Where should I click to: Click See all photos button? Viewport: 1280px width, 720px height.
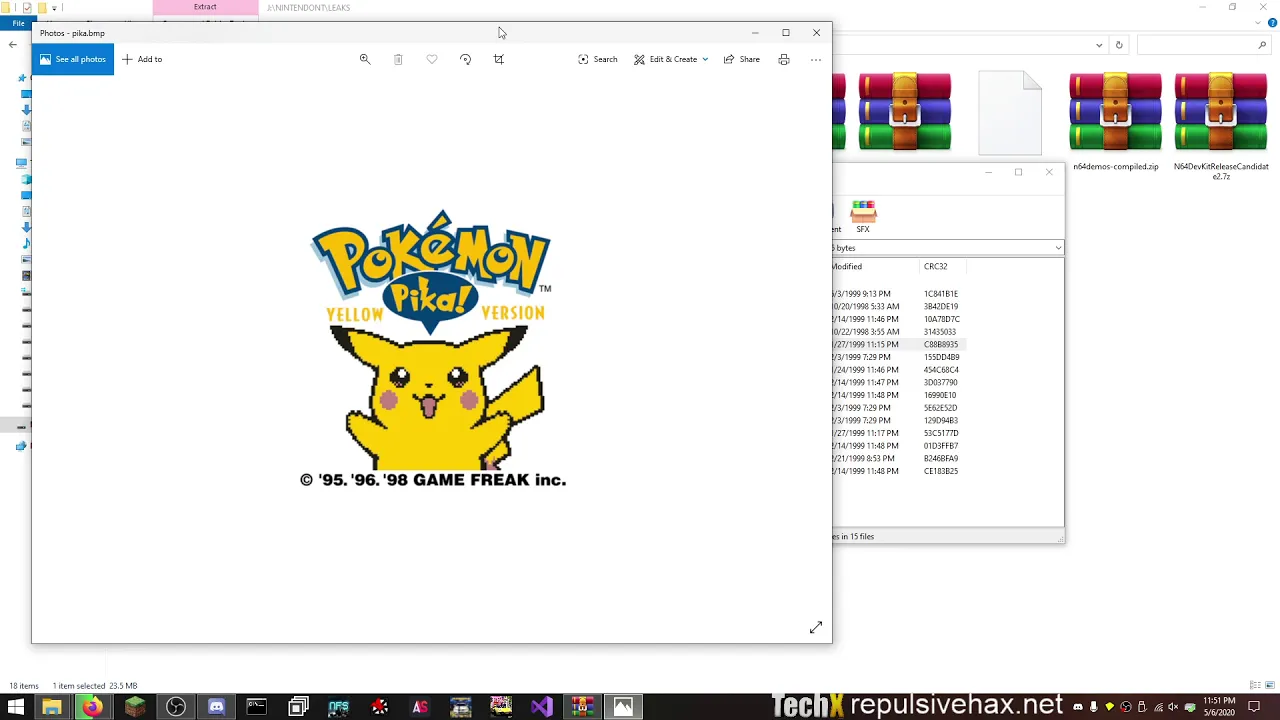73,59
